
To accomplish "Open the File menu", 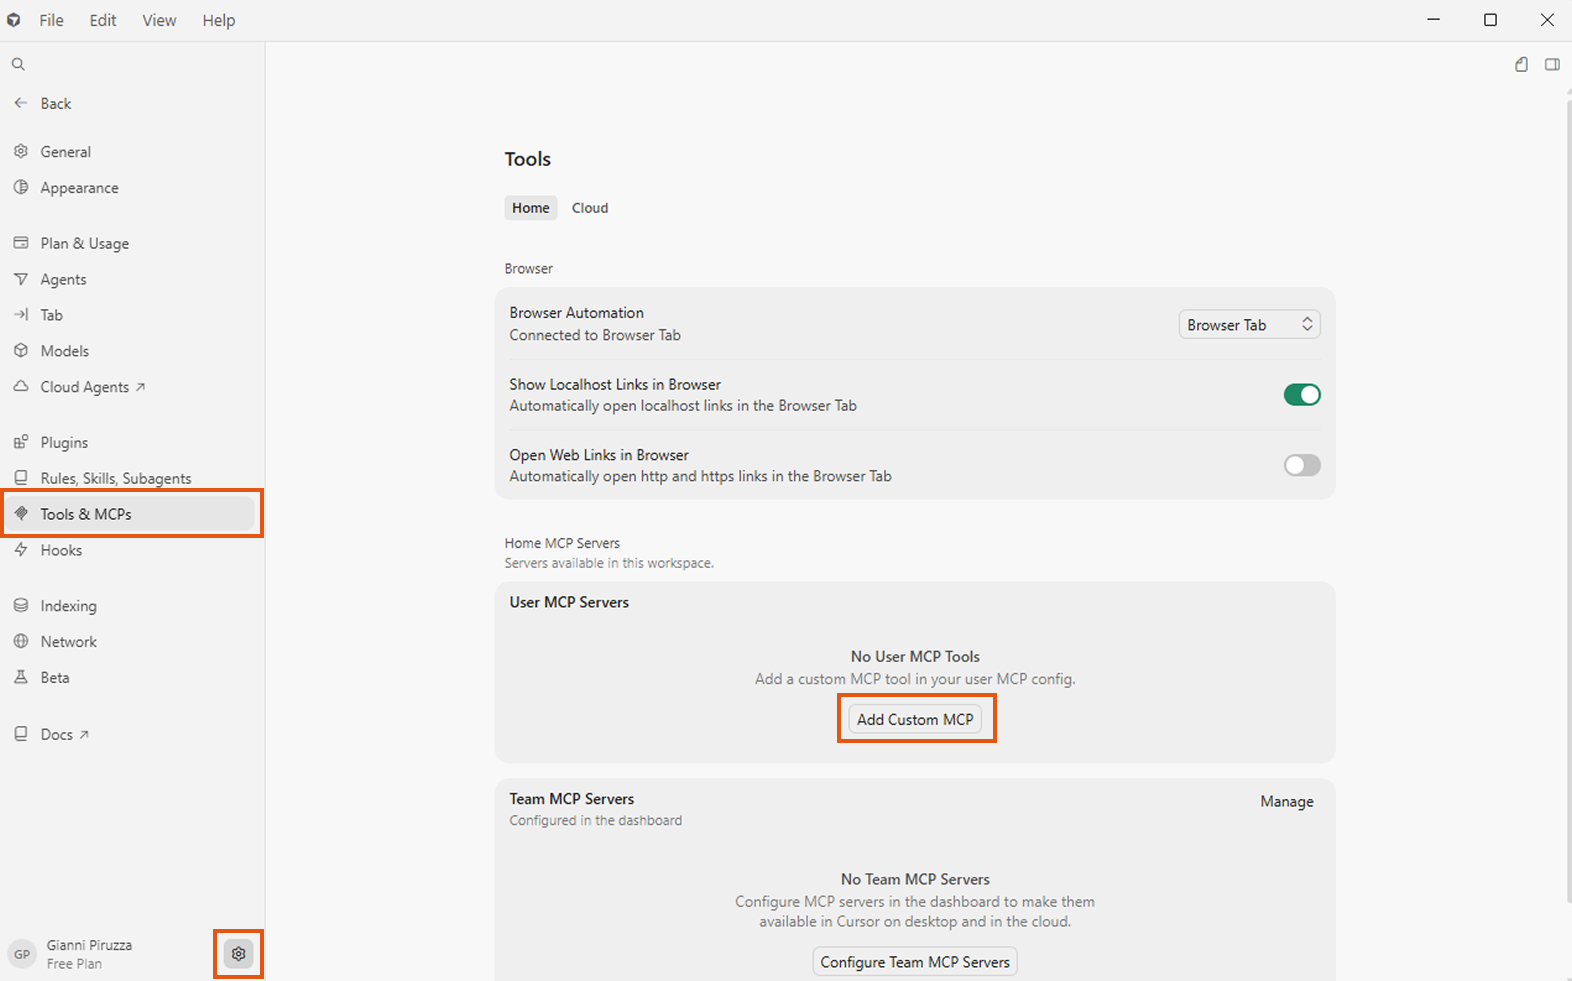I will (x=51, y=20).
